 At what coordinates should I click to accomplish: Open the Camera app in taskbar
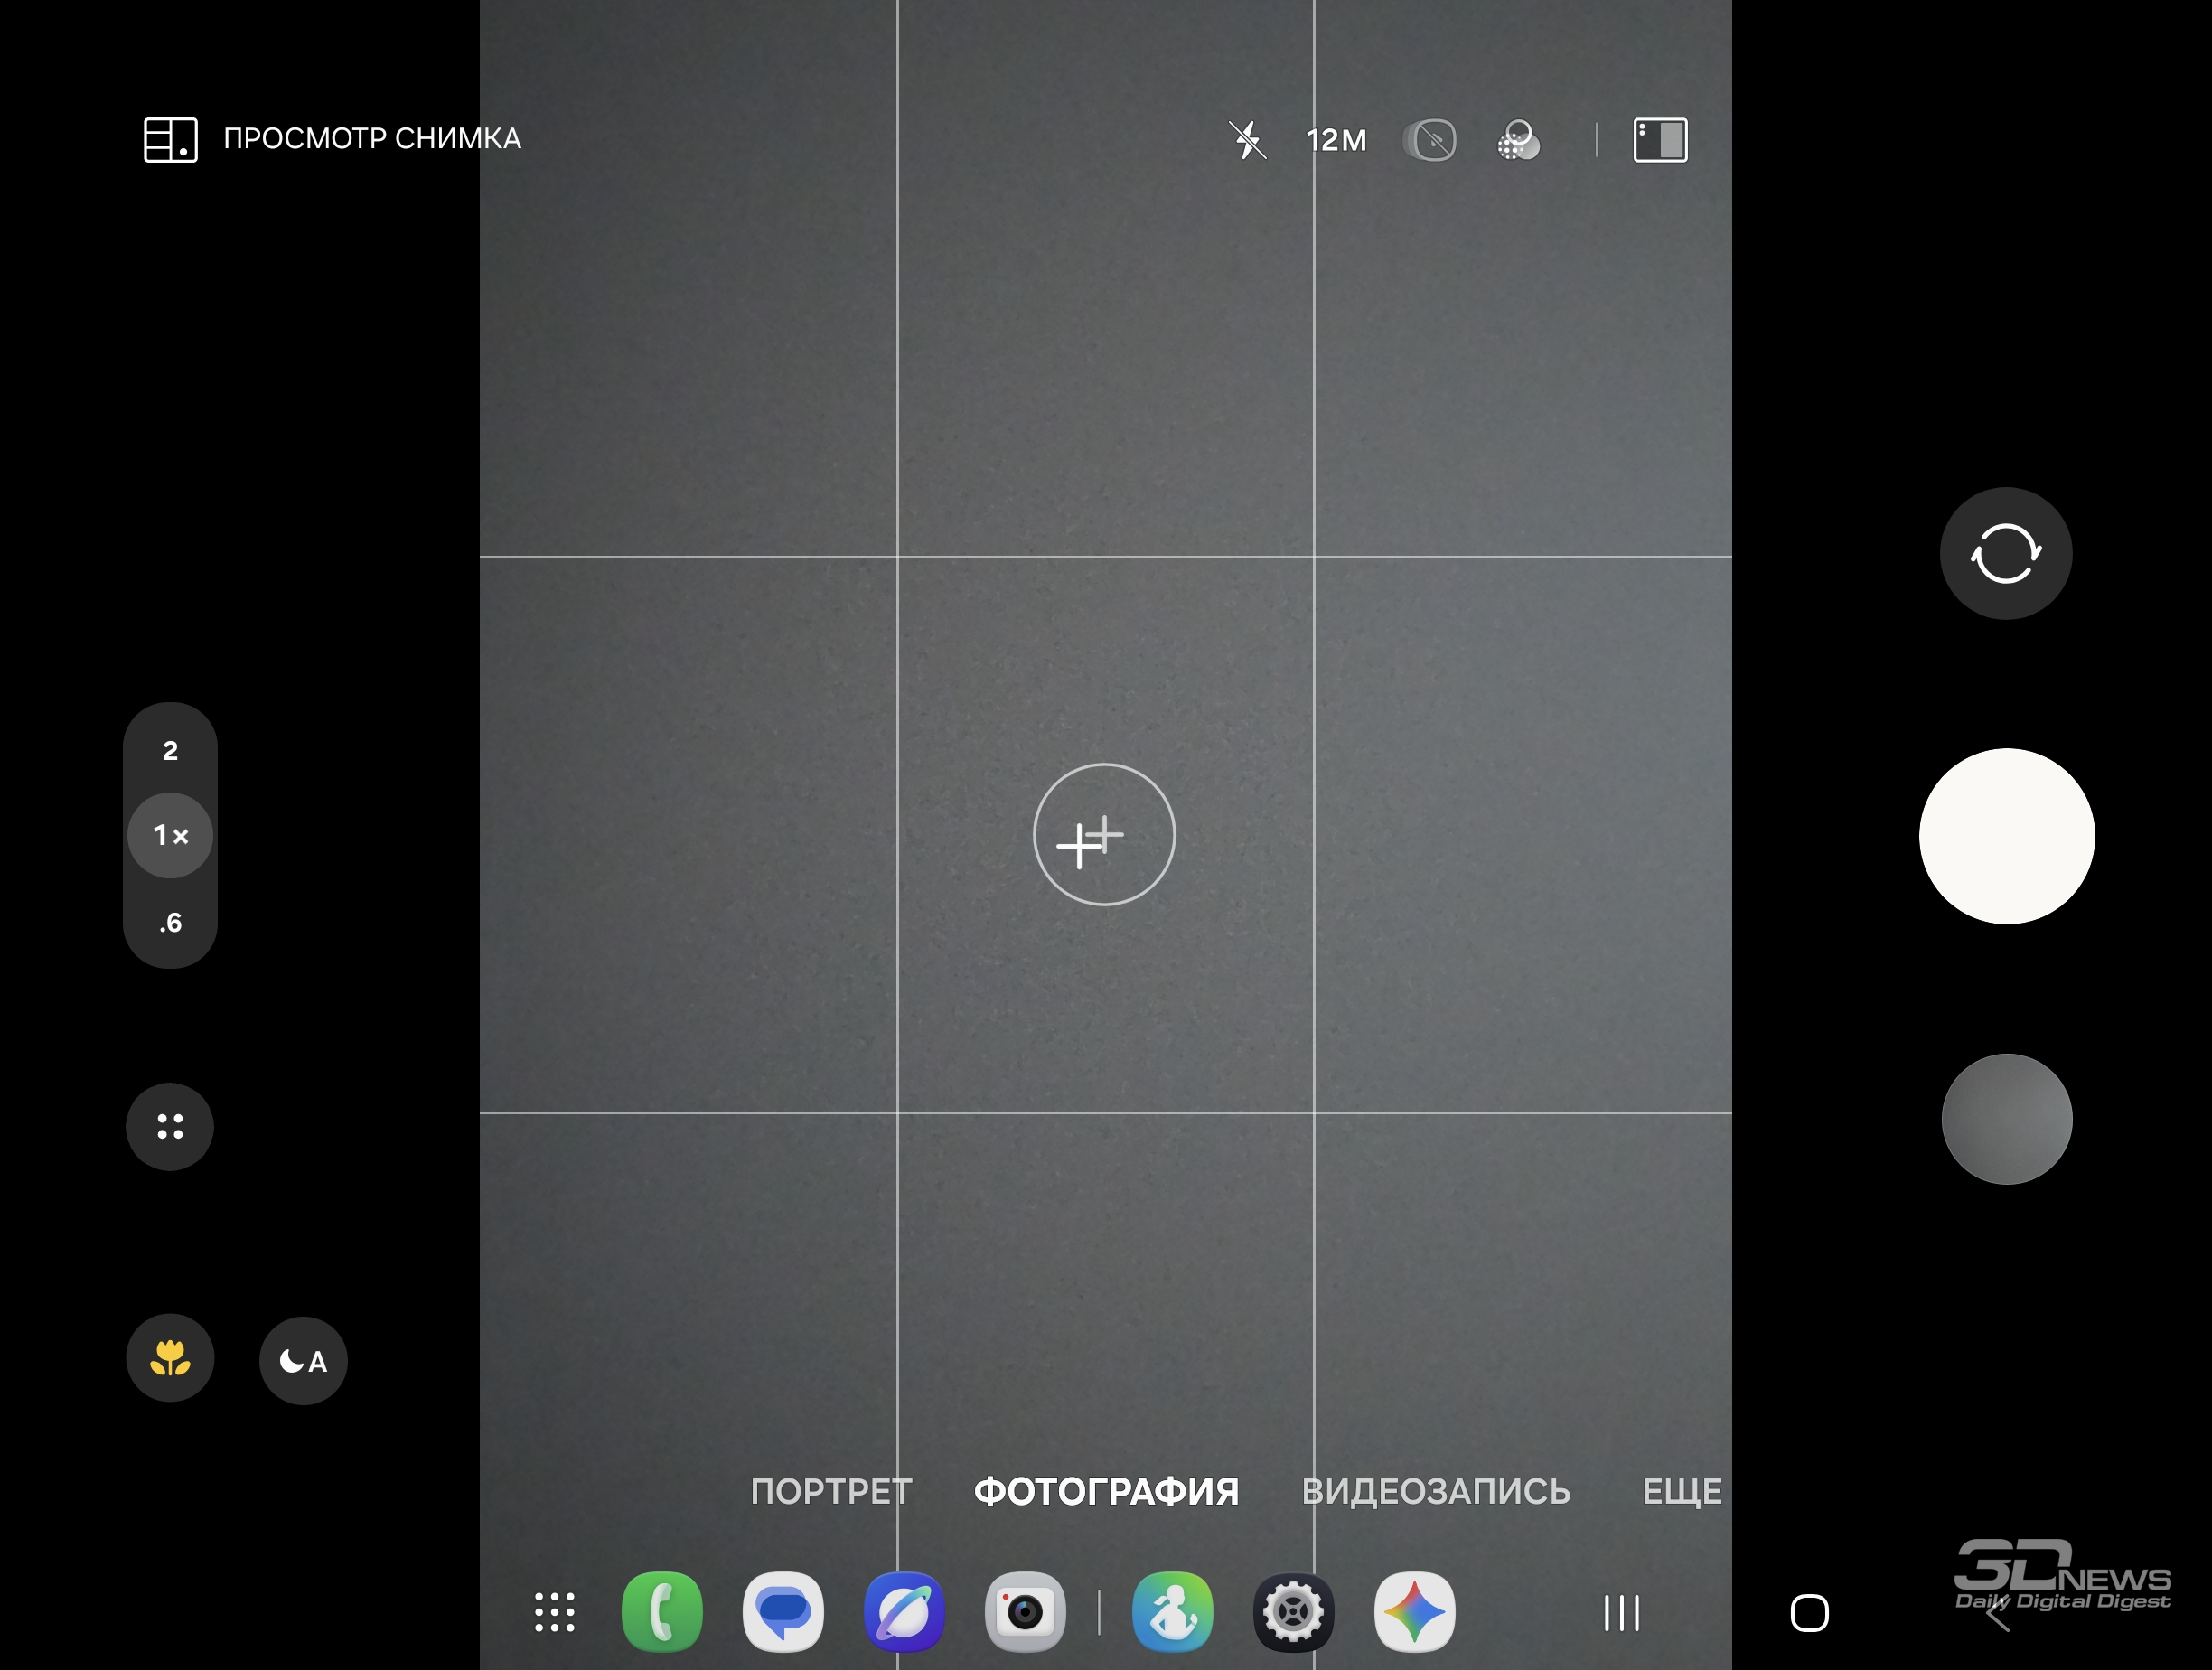click(1025, 1612)
